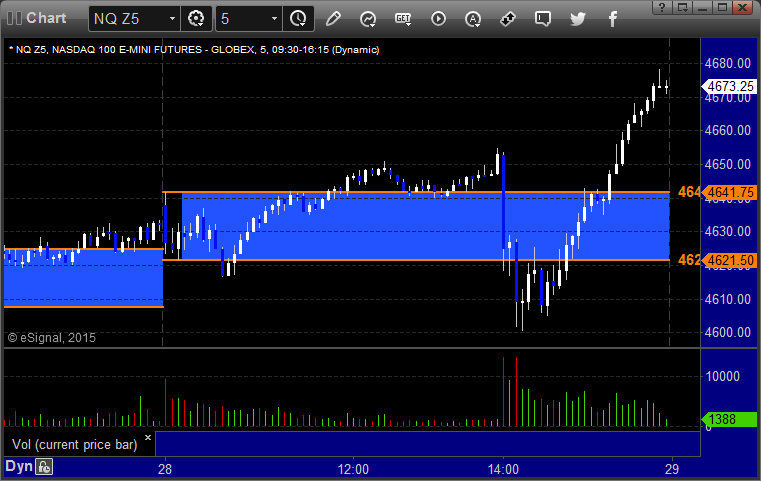Viewport: 761px width, 481px height.
Task: Select the pencil drawing tool
Action: (333, 19)
